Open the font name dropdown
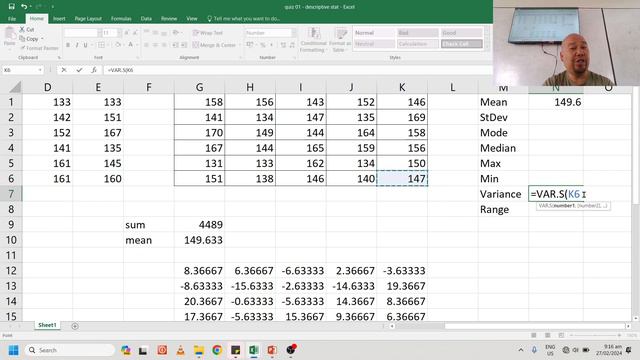This screenshot has height=360, width=640. [x=99, y=33]
